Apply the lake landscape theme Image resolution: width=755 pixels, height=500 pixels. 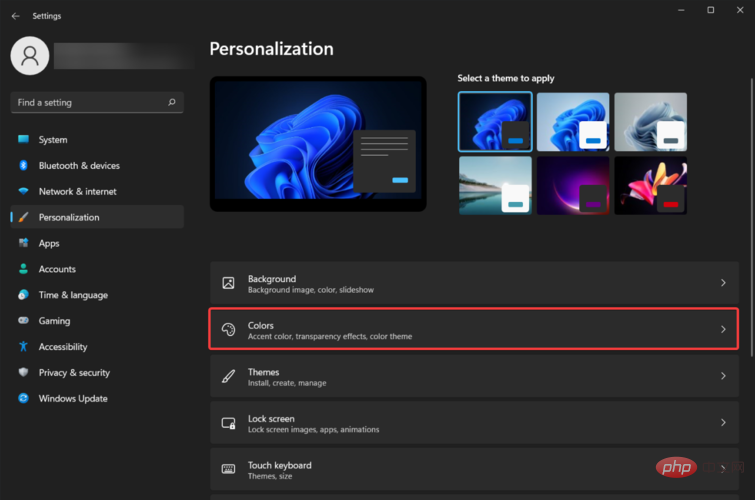pyautogui.click(x=495, y=185)
